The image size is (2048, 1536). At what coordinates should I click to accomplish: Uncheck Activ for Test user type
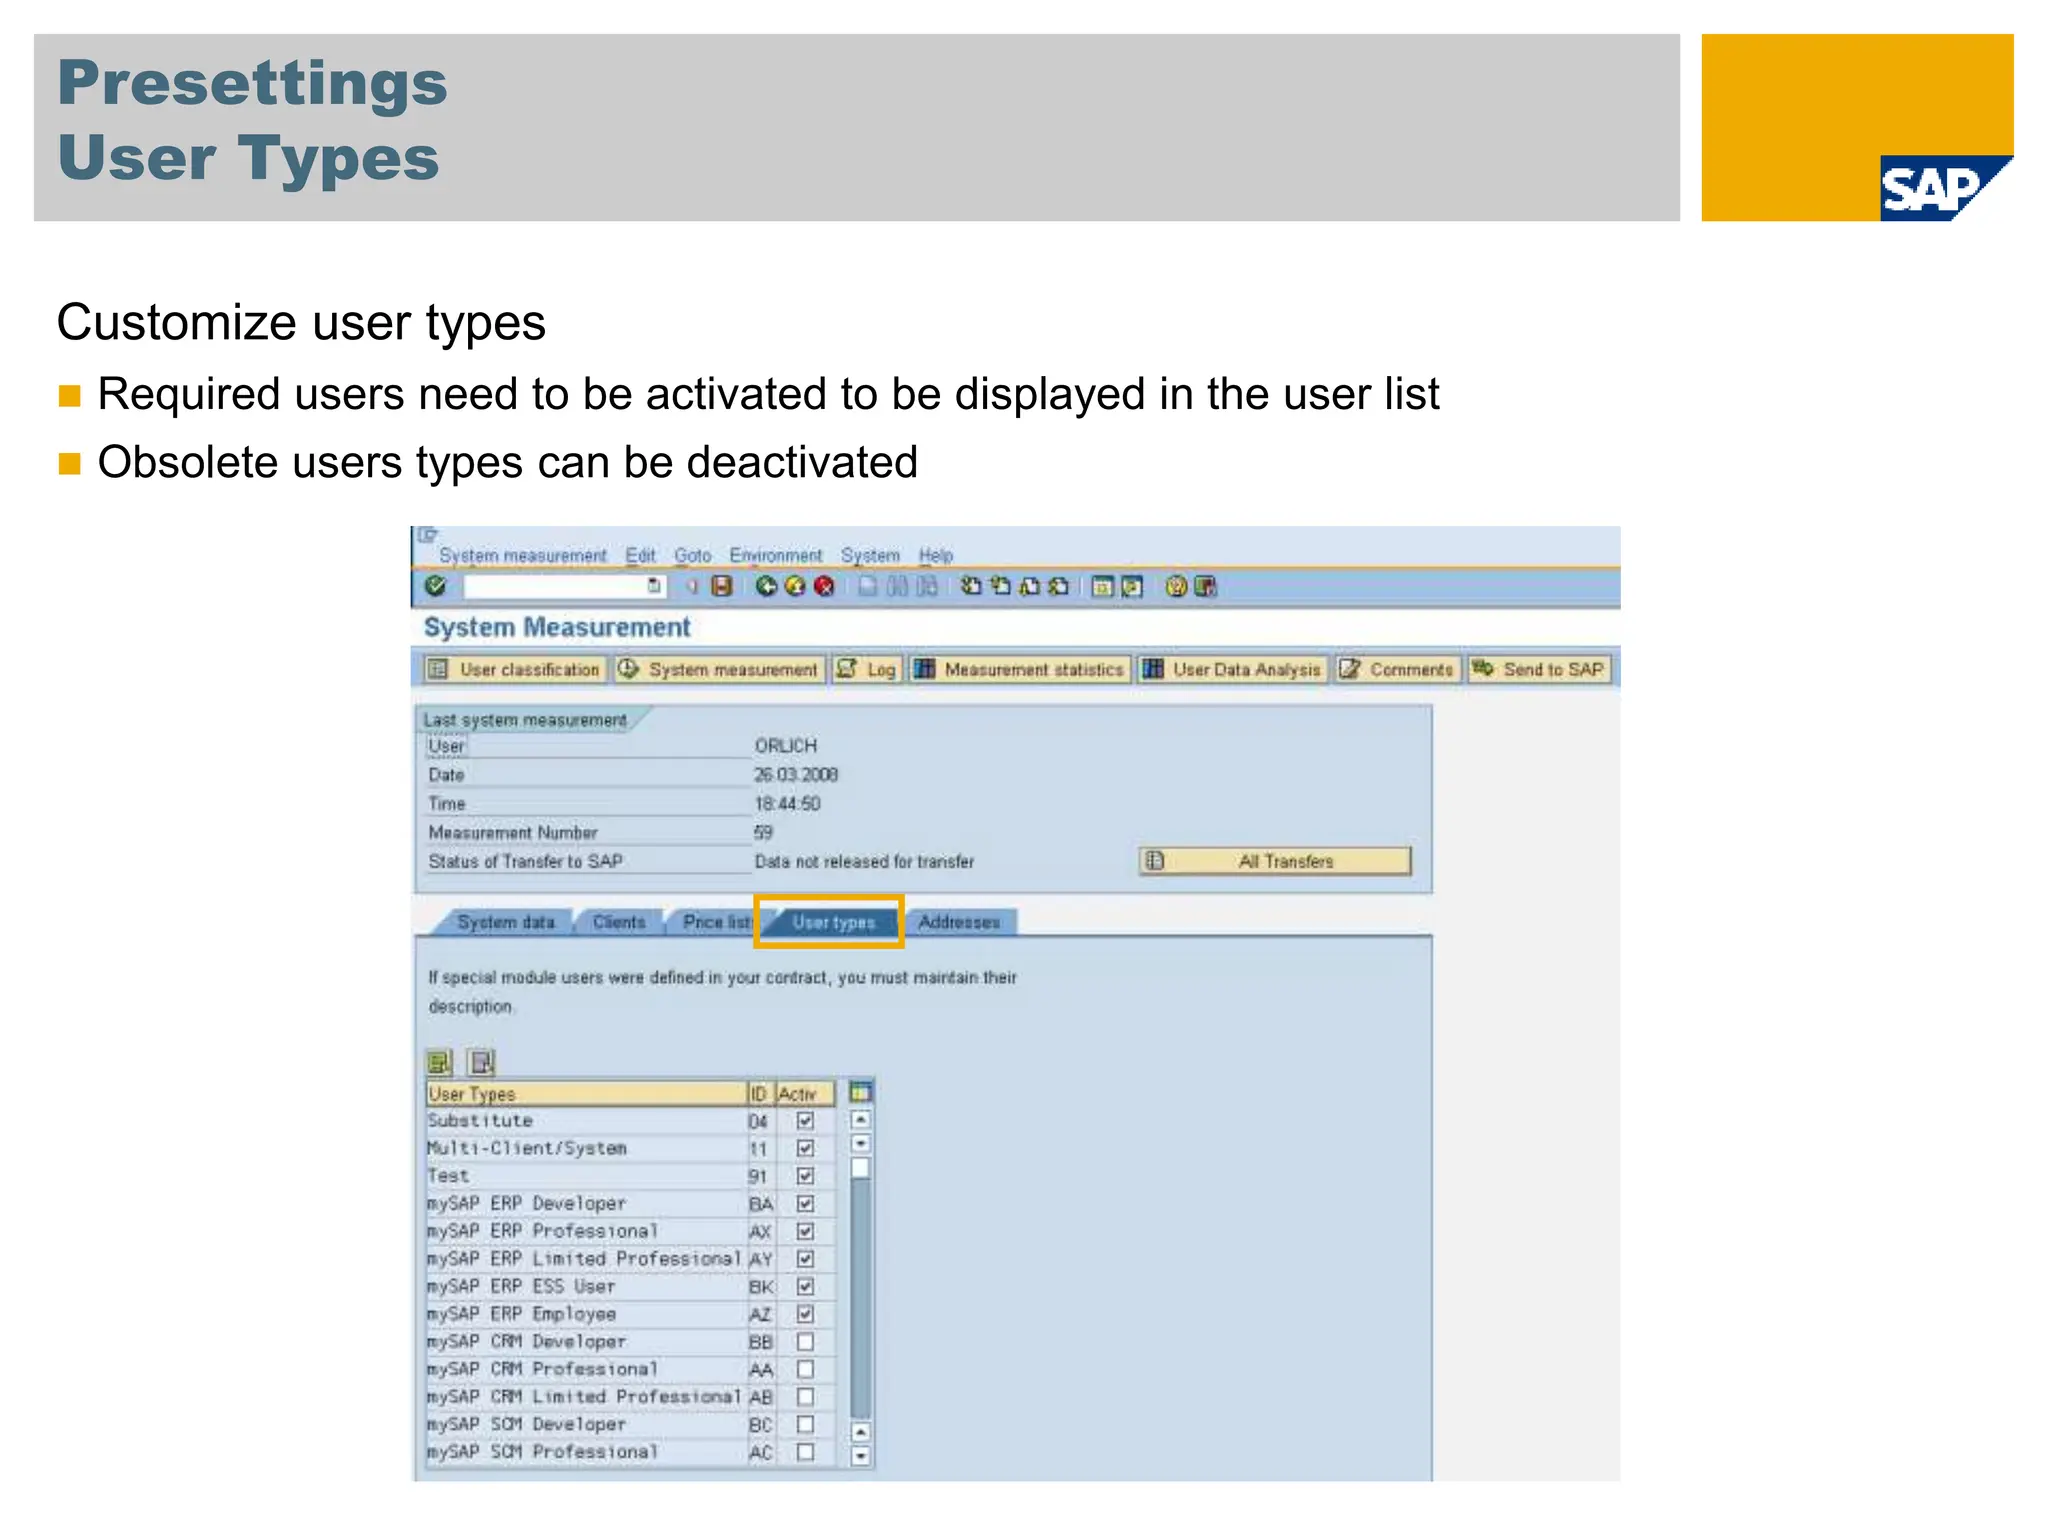point(805,1176)
